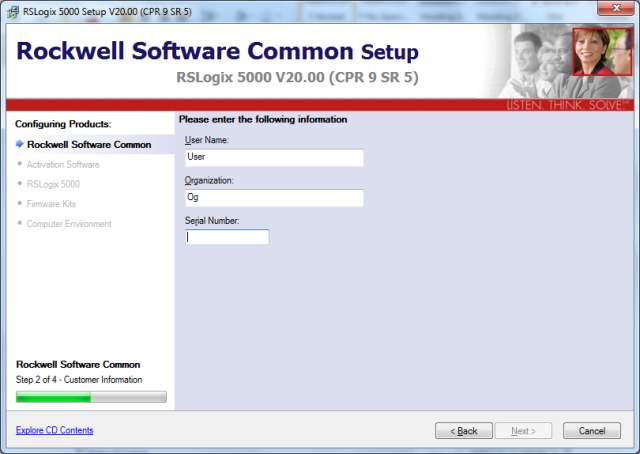This screenshot has height=454, width=640.
Task: Click the 'User Name:' label
Action: point(207,140)
